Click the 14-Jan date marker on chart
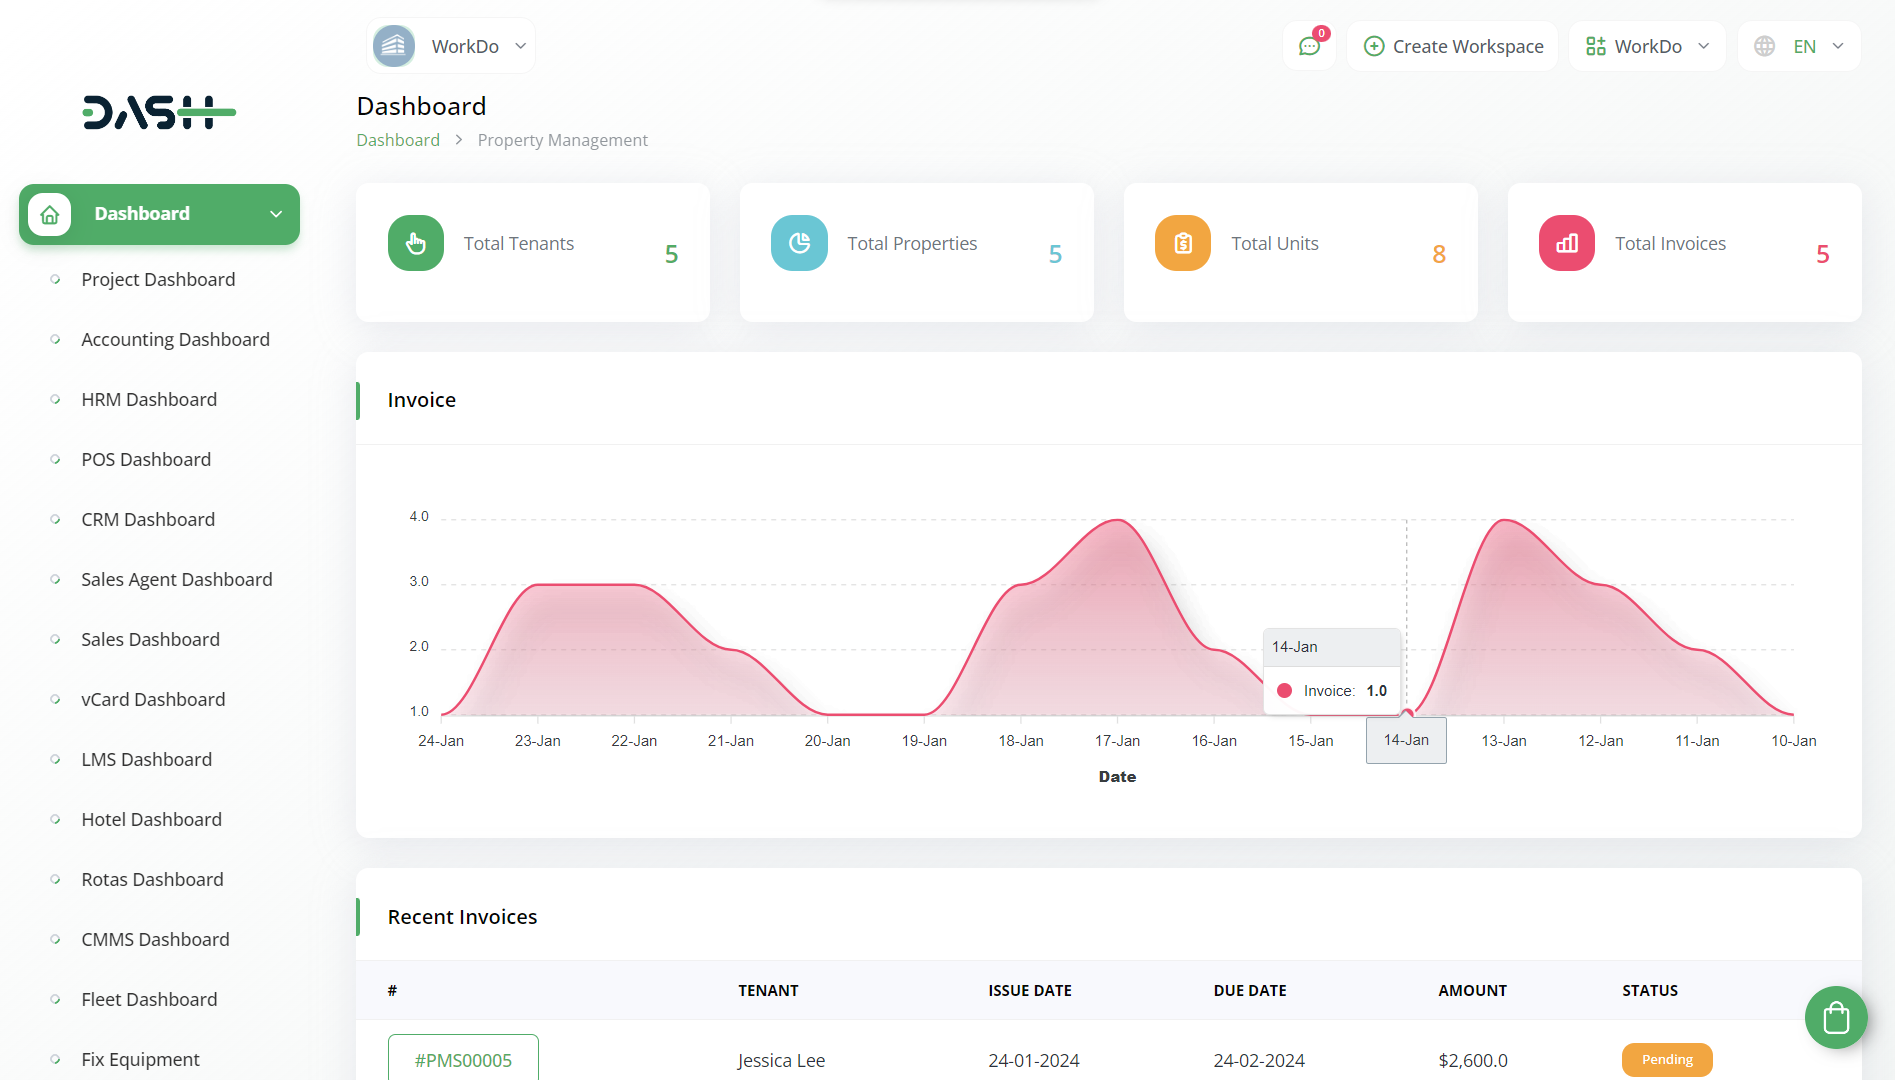 (x=1406, y=741)
